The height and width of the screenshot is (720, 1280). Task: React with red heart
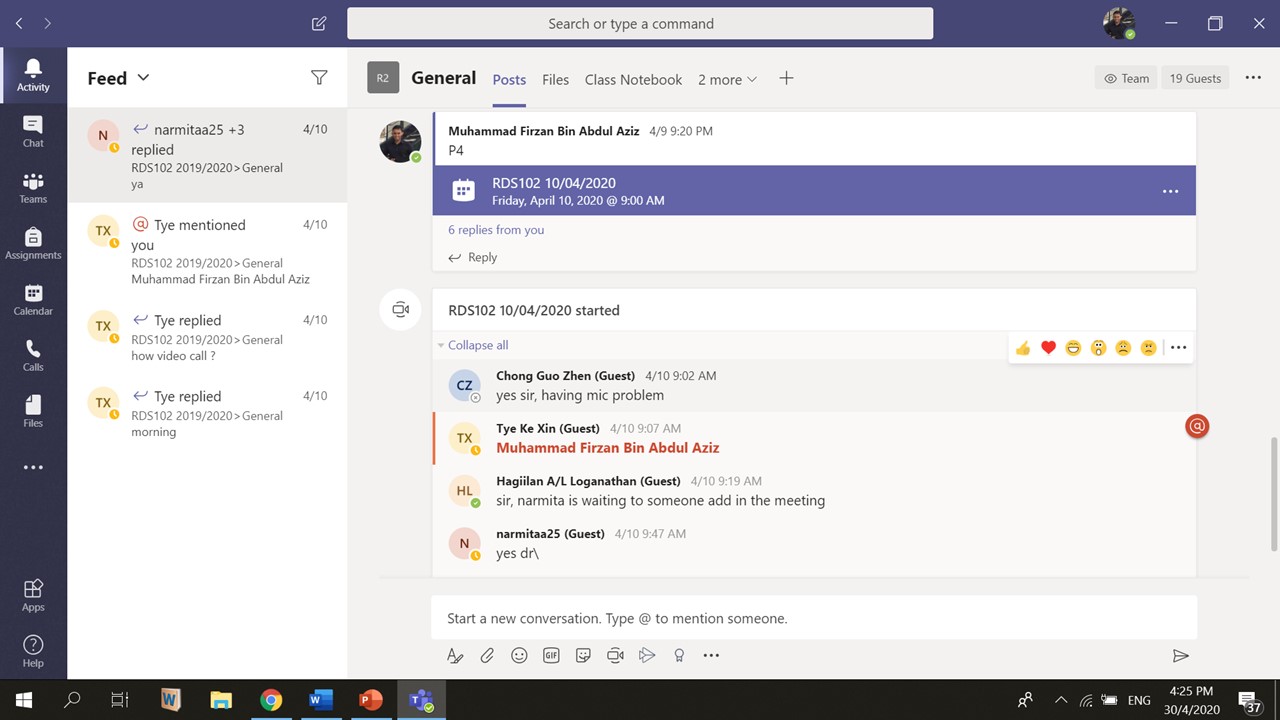[1048, 348]
